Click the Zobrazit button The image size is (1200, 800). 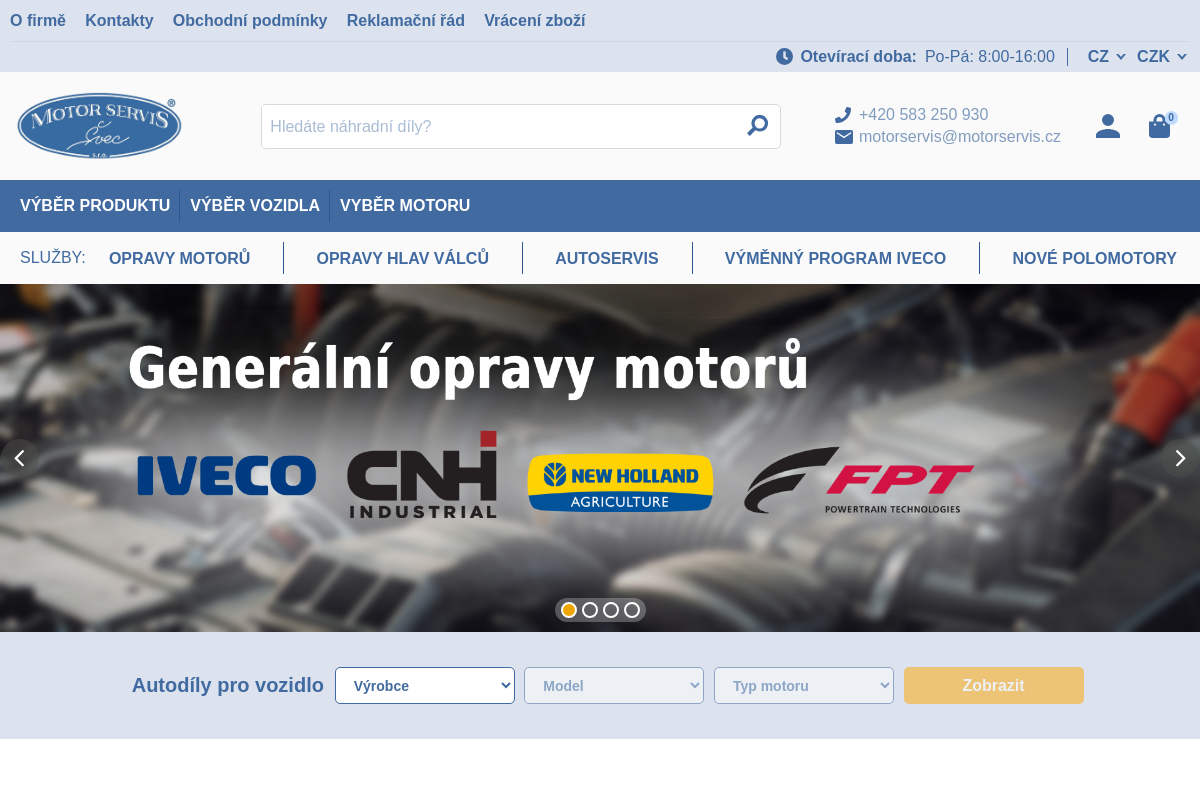[993, 685]
